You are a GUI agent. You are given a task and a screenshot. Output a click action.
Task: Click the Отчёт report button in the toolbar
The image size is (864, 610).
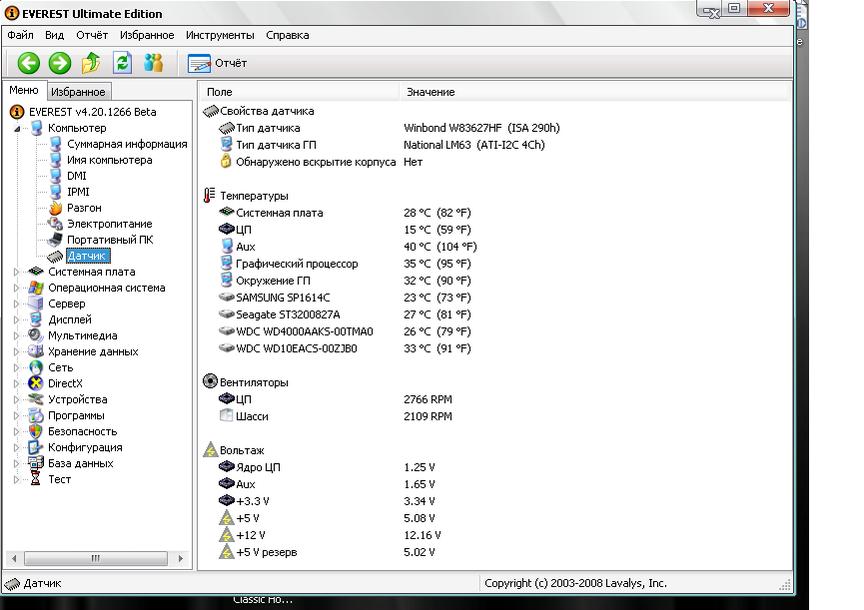[218, 63]
